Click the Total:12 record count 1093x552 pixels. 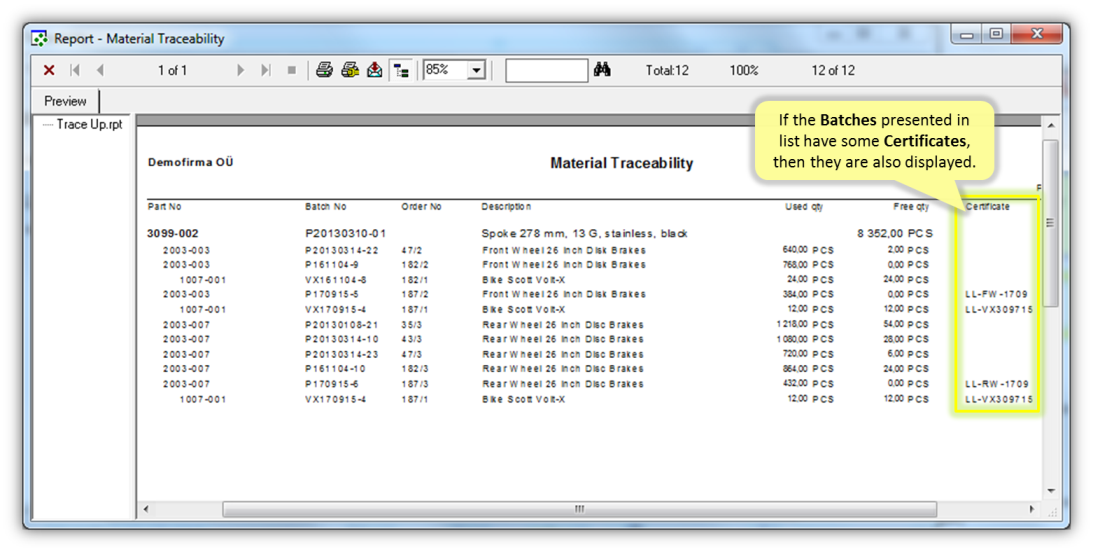667,70
